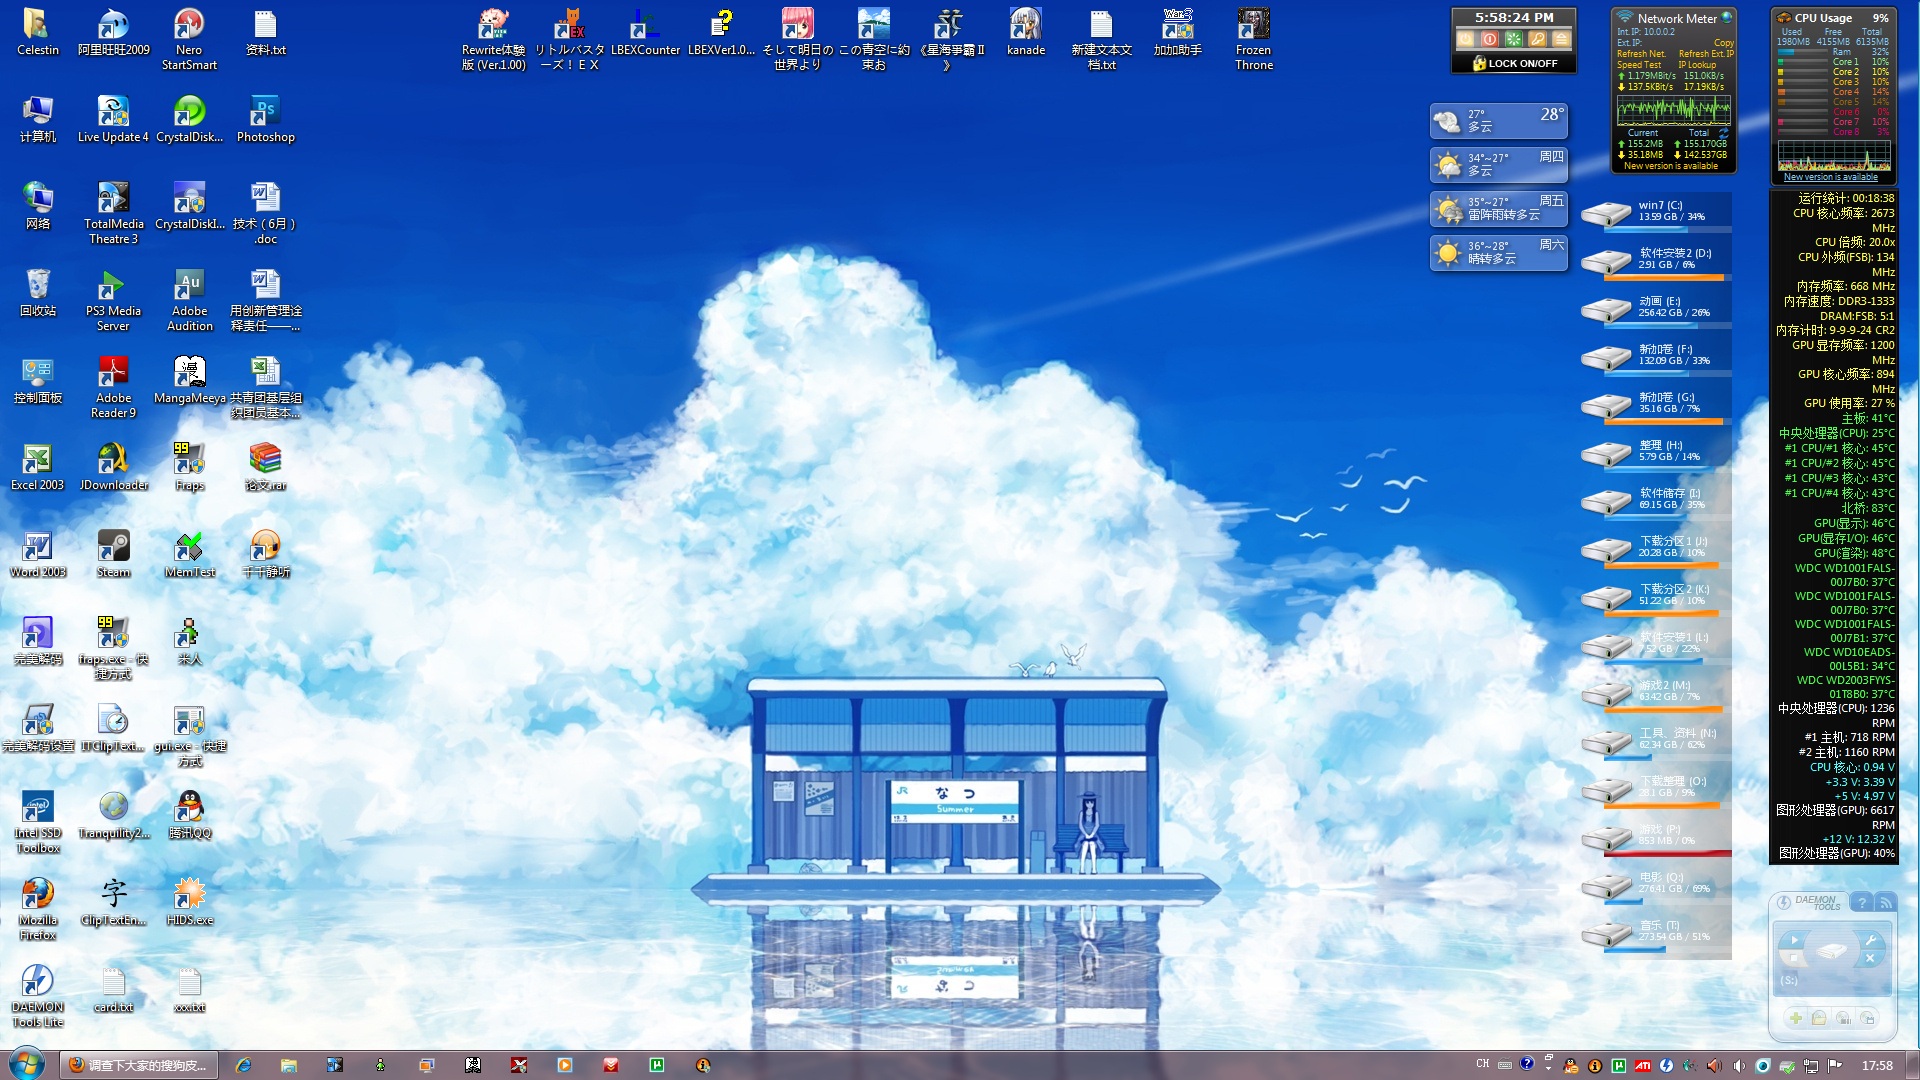Launch Mozilla Firefox desktop icon
This screenshot has width=1920, height=1080.
[37, 910]
